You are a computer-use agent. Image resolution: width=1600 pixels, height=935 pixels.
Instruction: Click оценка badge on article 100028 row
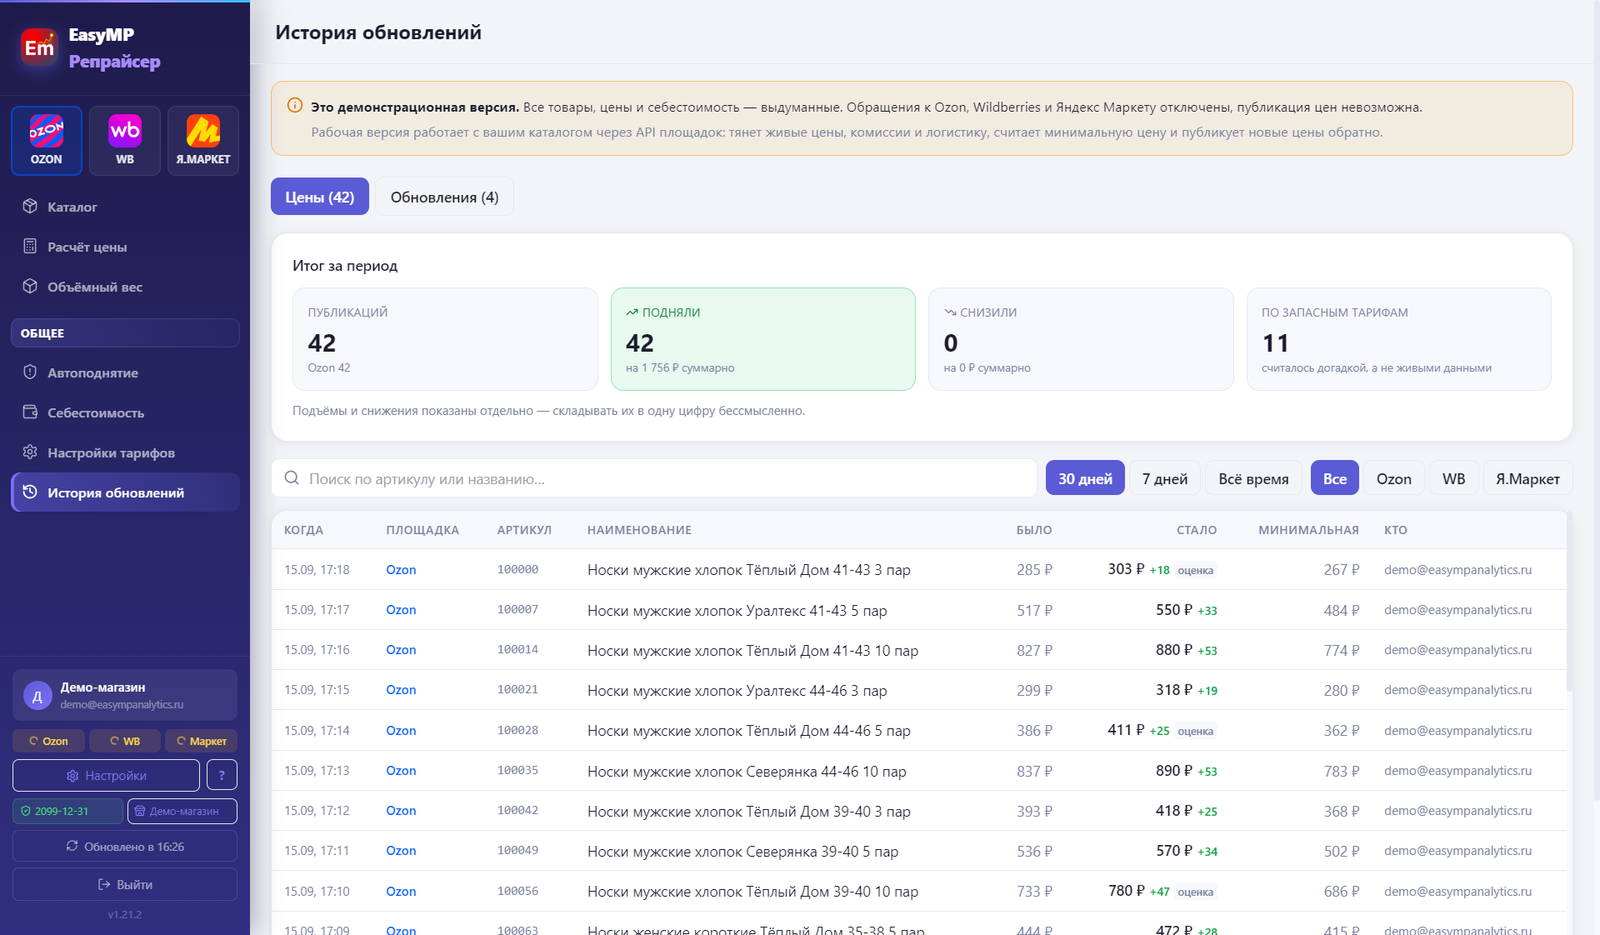coord(1195,731)
